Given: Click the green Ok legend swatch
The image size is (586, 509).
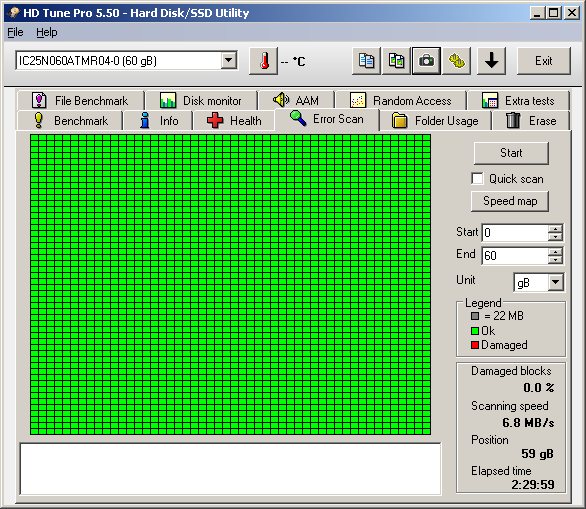Looking at the screenshot, I should (x=475, y=331).
